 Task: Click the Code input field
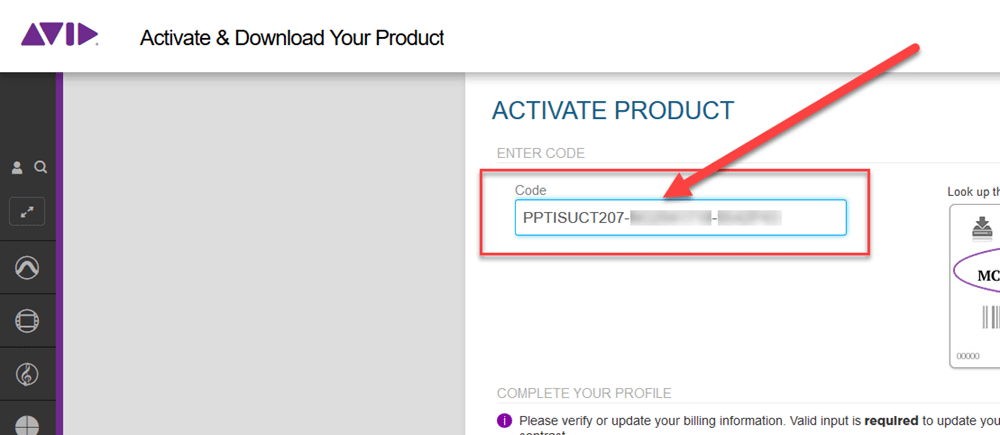point(680,217)
